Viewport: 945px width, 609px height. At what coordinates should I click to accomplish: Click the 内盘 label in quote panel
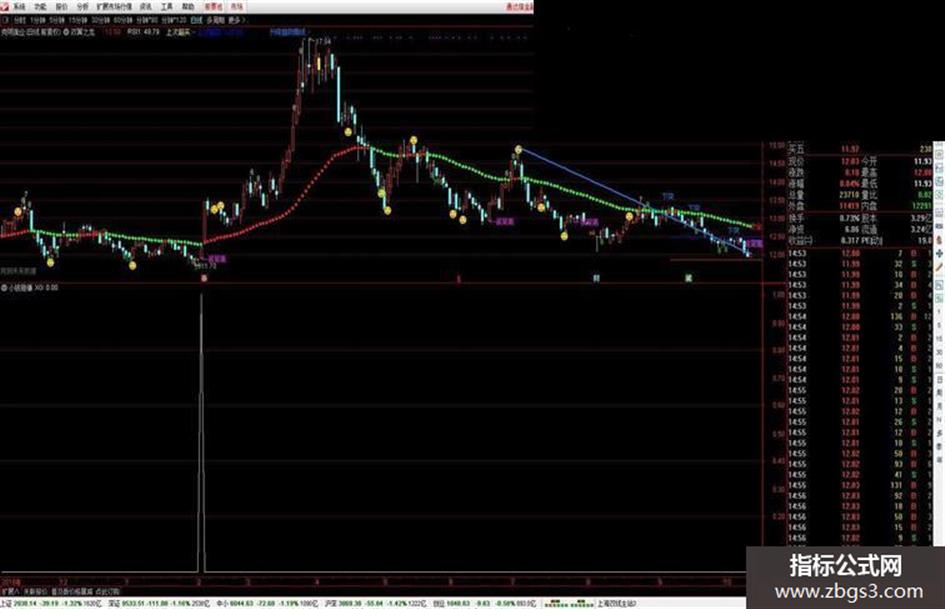869,206
